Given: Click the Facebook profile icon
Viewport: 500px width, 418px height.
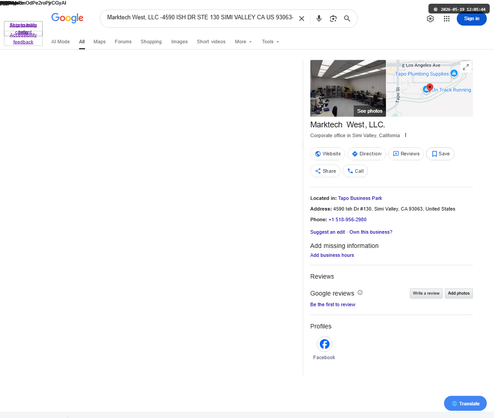Looking at the screenshot, I should [324, 344].
